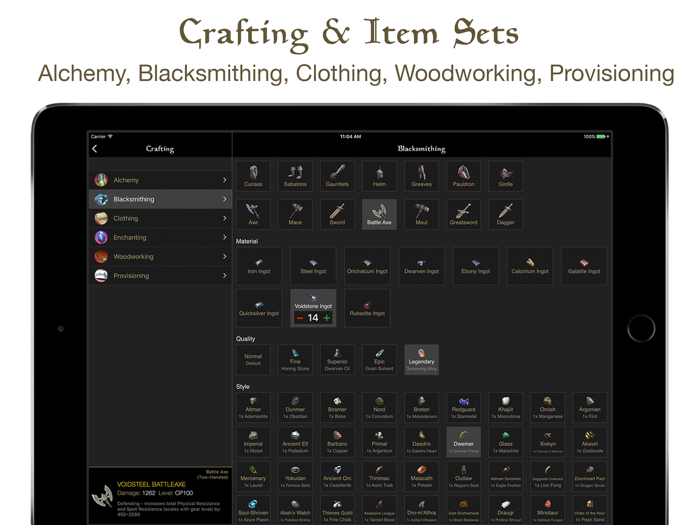Viewport: 700px width, 525px height.
Task: Choose the Breton Molybdenum style
Action: pyautogui.click(x=421, y=407)
